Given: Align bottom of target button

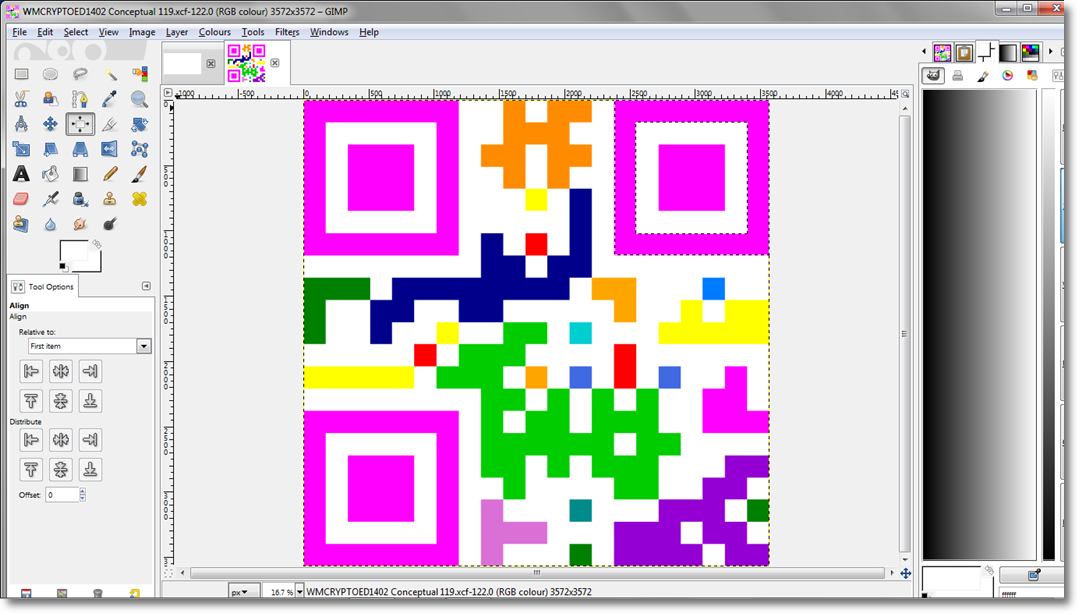Looking at the screenshot, I should point(90,401).
